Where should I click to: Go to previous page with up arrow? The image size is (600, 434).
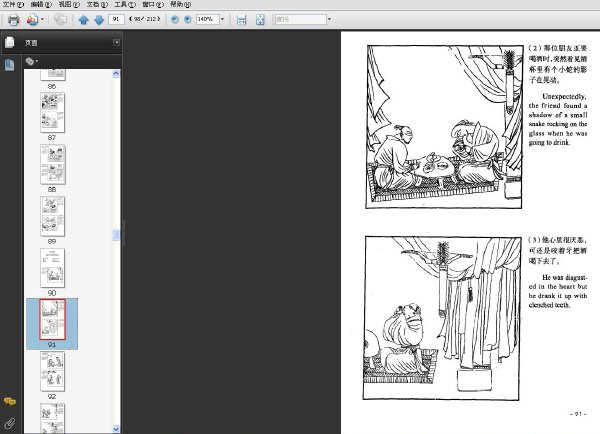pos(83,20)
